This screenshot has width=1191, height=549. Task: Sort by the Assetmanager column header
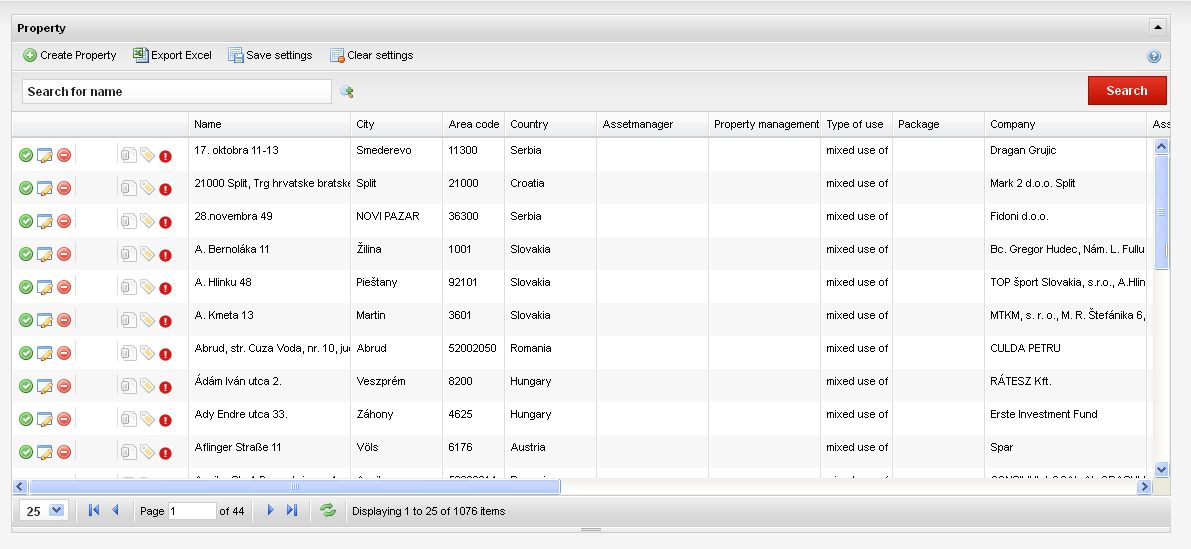(652, 125)
